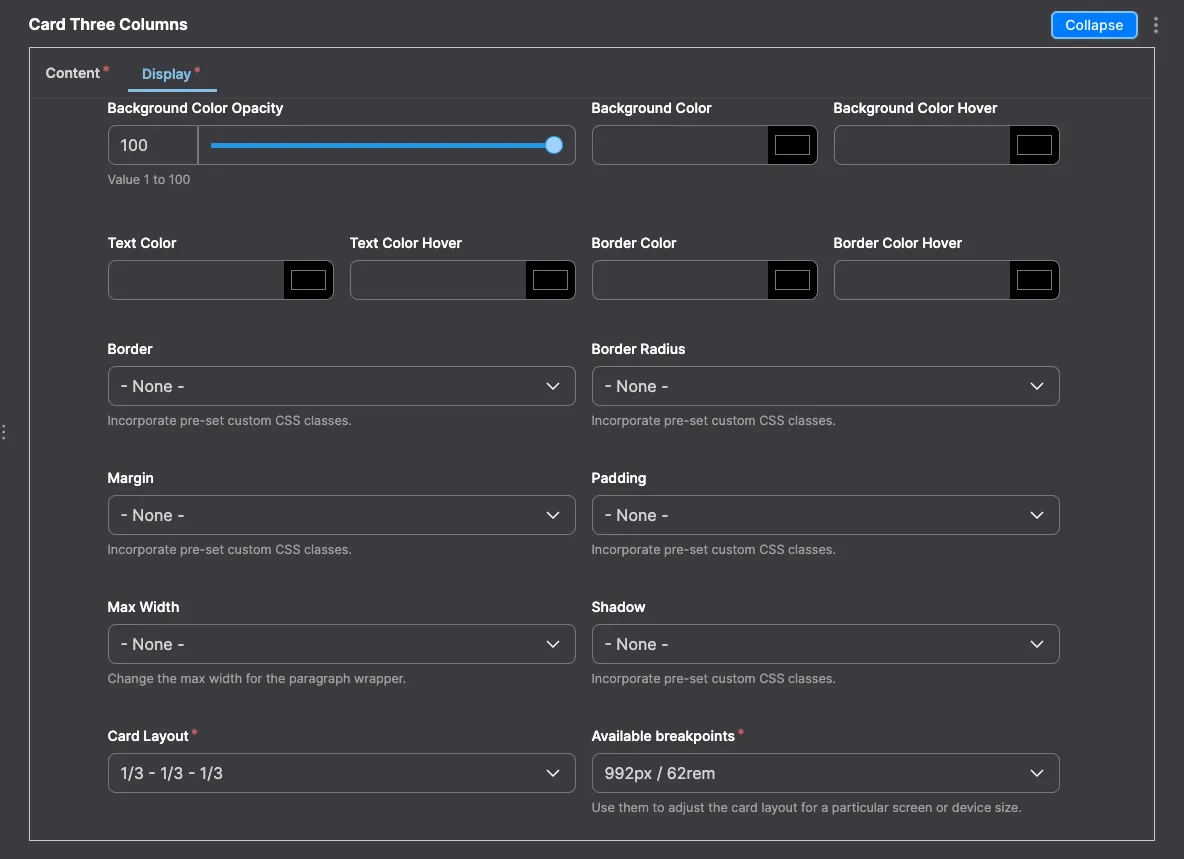Image resolution: width=1184 pixels, height=859 pixels.
Task: Open the Shadow dropdown
Action: click(x=825, y=644)
